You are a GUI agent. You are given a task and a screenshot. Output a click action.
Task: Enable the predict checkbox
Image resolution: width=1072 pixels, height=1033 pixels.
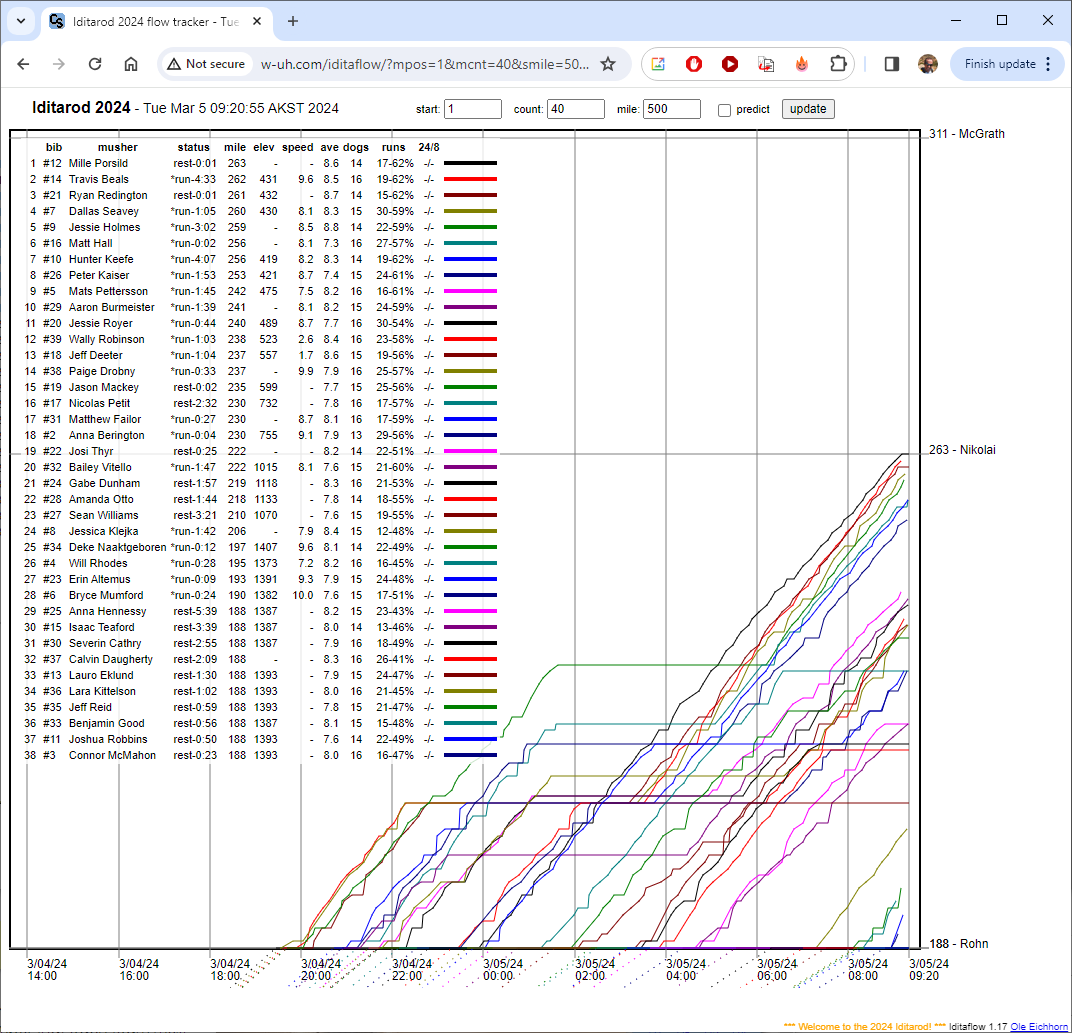pos(725,110)
